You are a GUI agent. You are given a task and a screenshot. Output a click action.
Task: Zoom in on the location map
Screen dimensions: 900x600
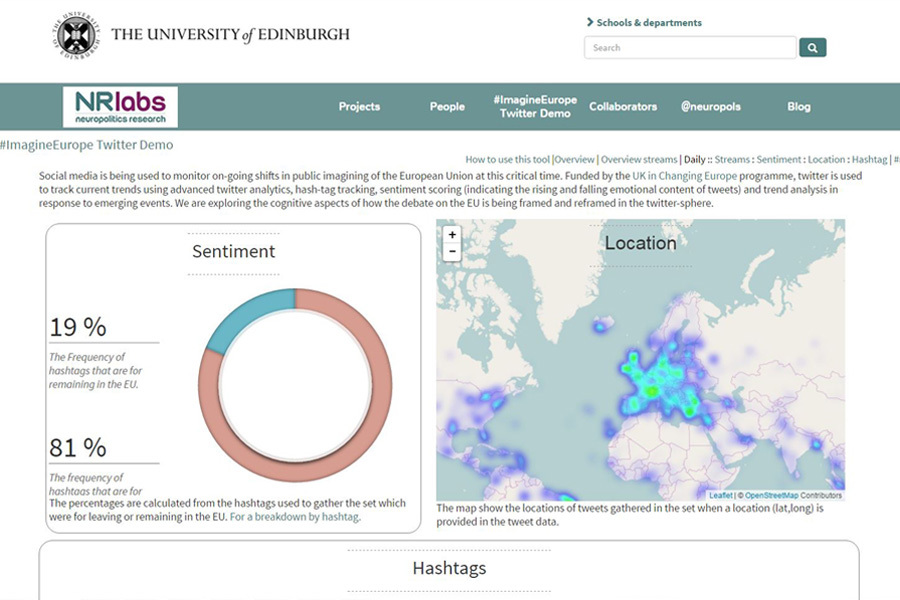[x=452, y=235]
